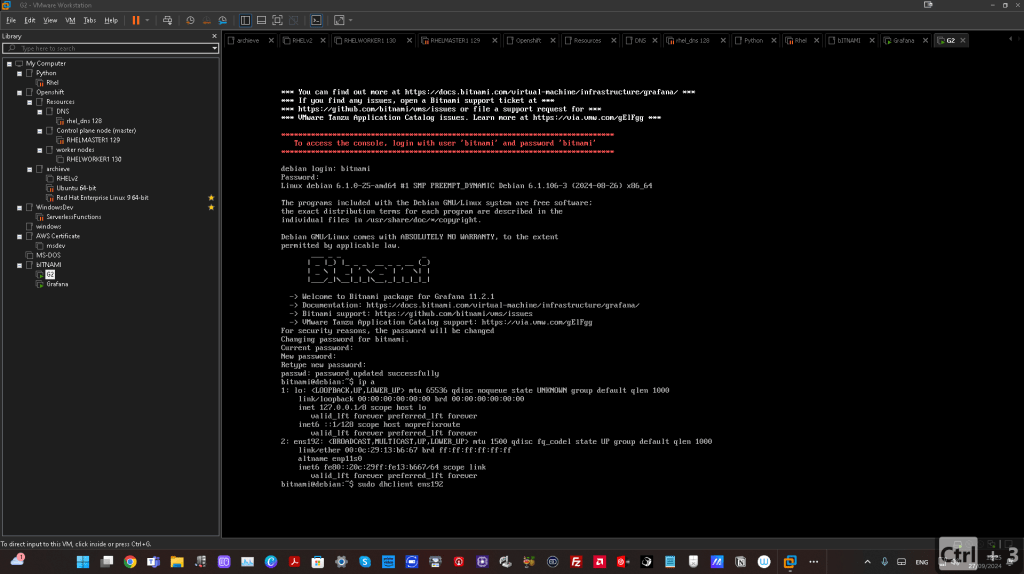Collapse Control plane node (master) folder
Screen dimensions: 1024x574
40,131
